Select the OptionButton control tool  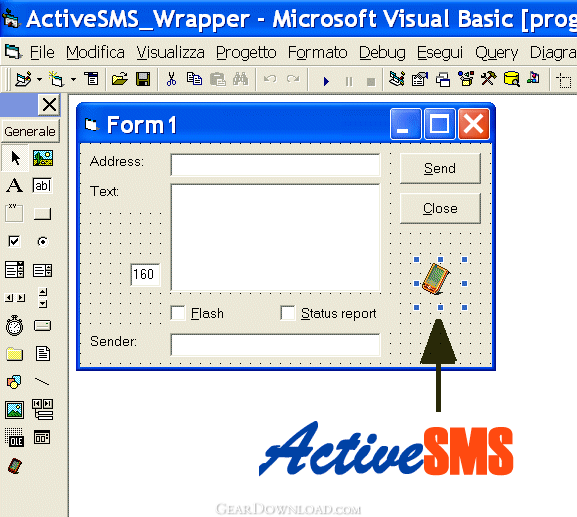tap(42, 242)
